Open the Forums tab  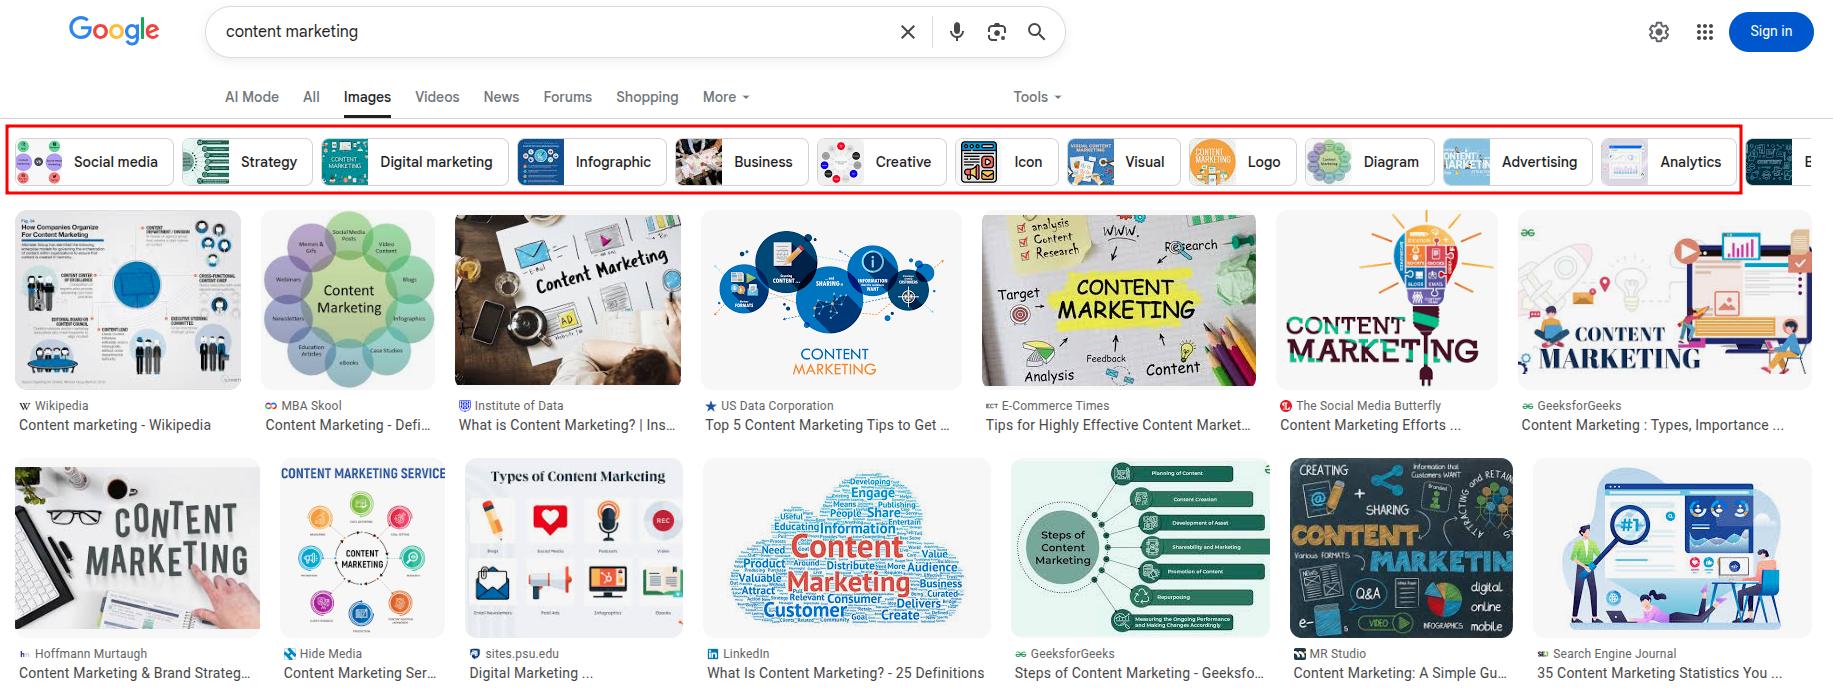[568, 97]
